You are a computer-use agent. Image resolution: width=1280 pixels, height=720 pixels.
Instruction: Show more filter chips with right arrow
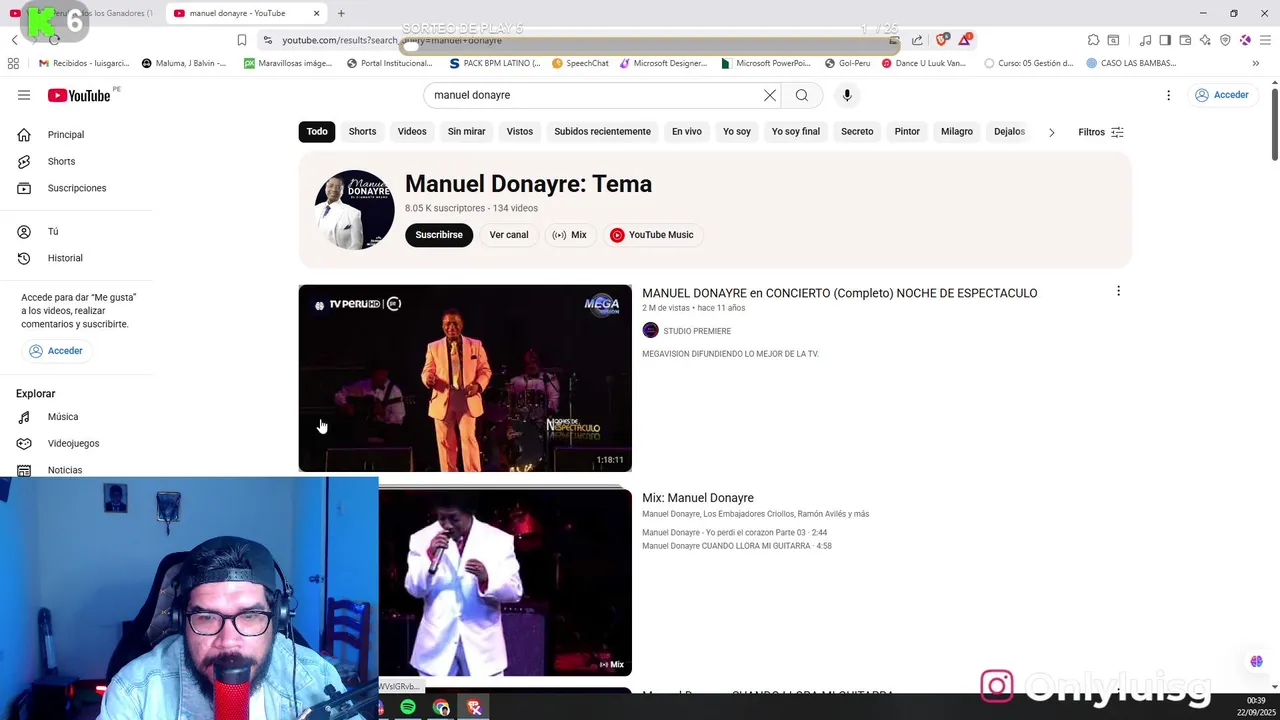(x=1051, y=132)
